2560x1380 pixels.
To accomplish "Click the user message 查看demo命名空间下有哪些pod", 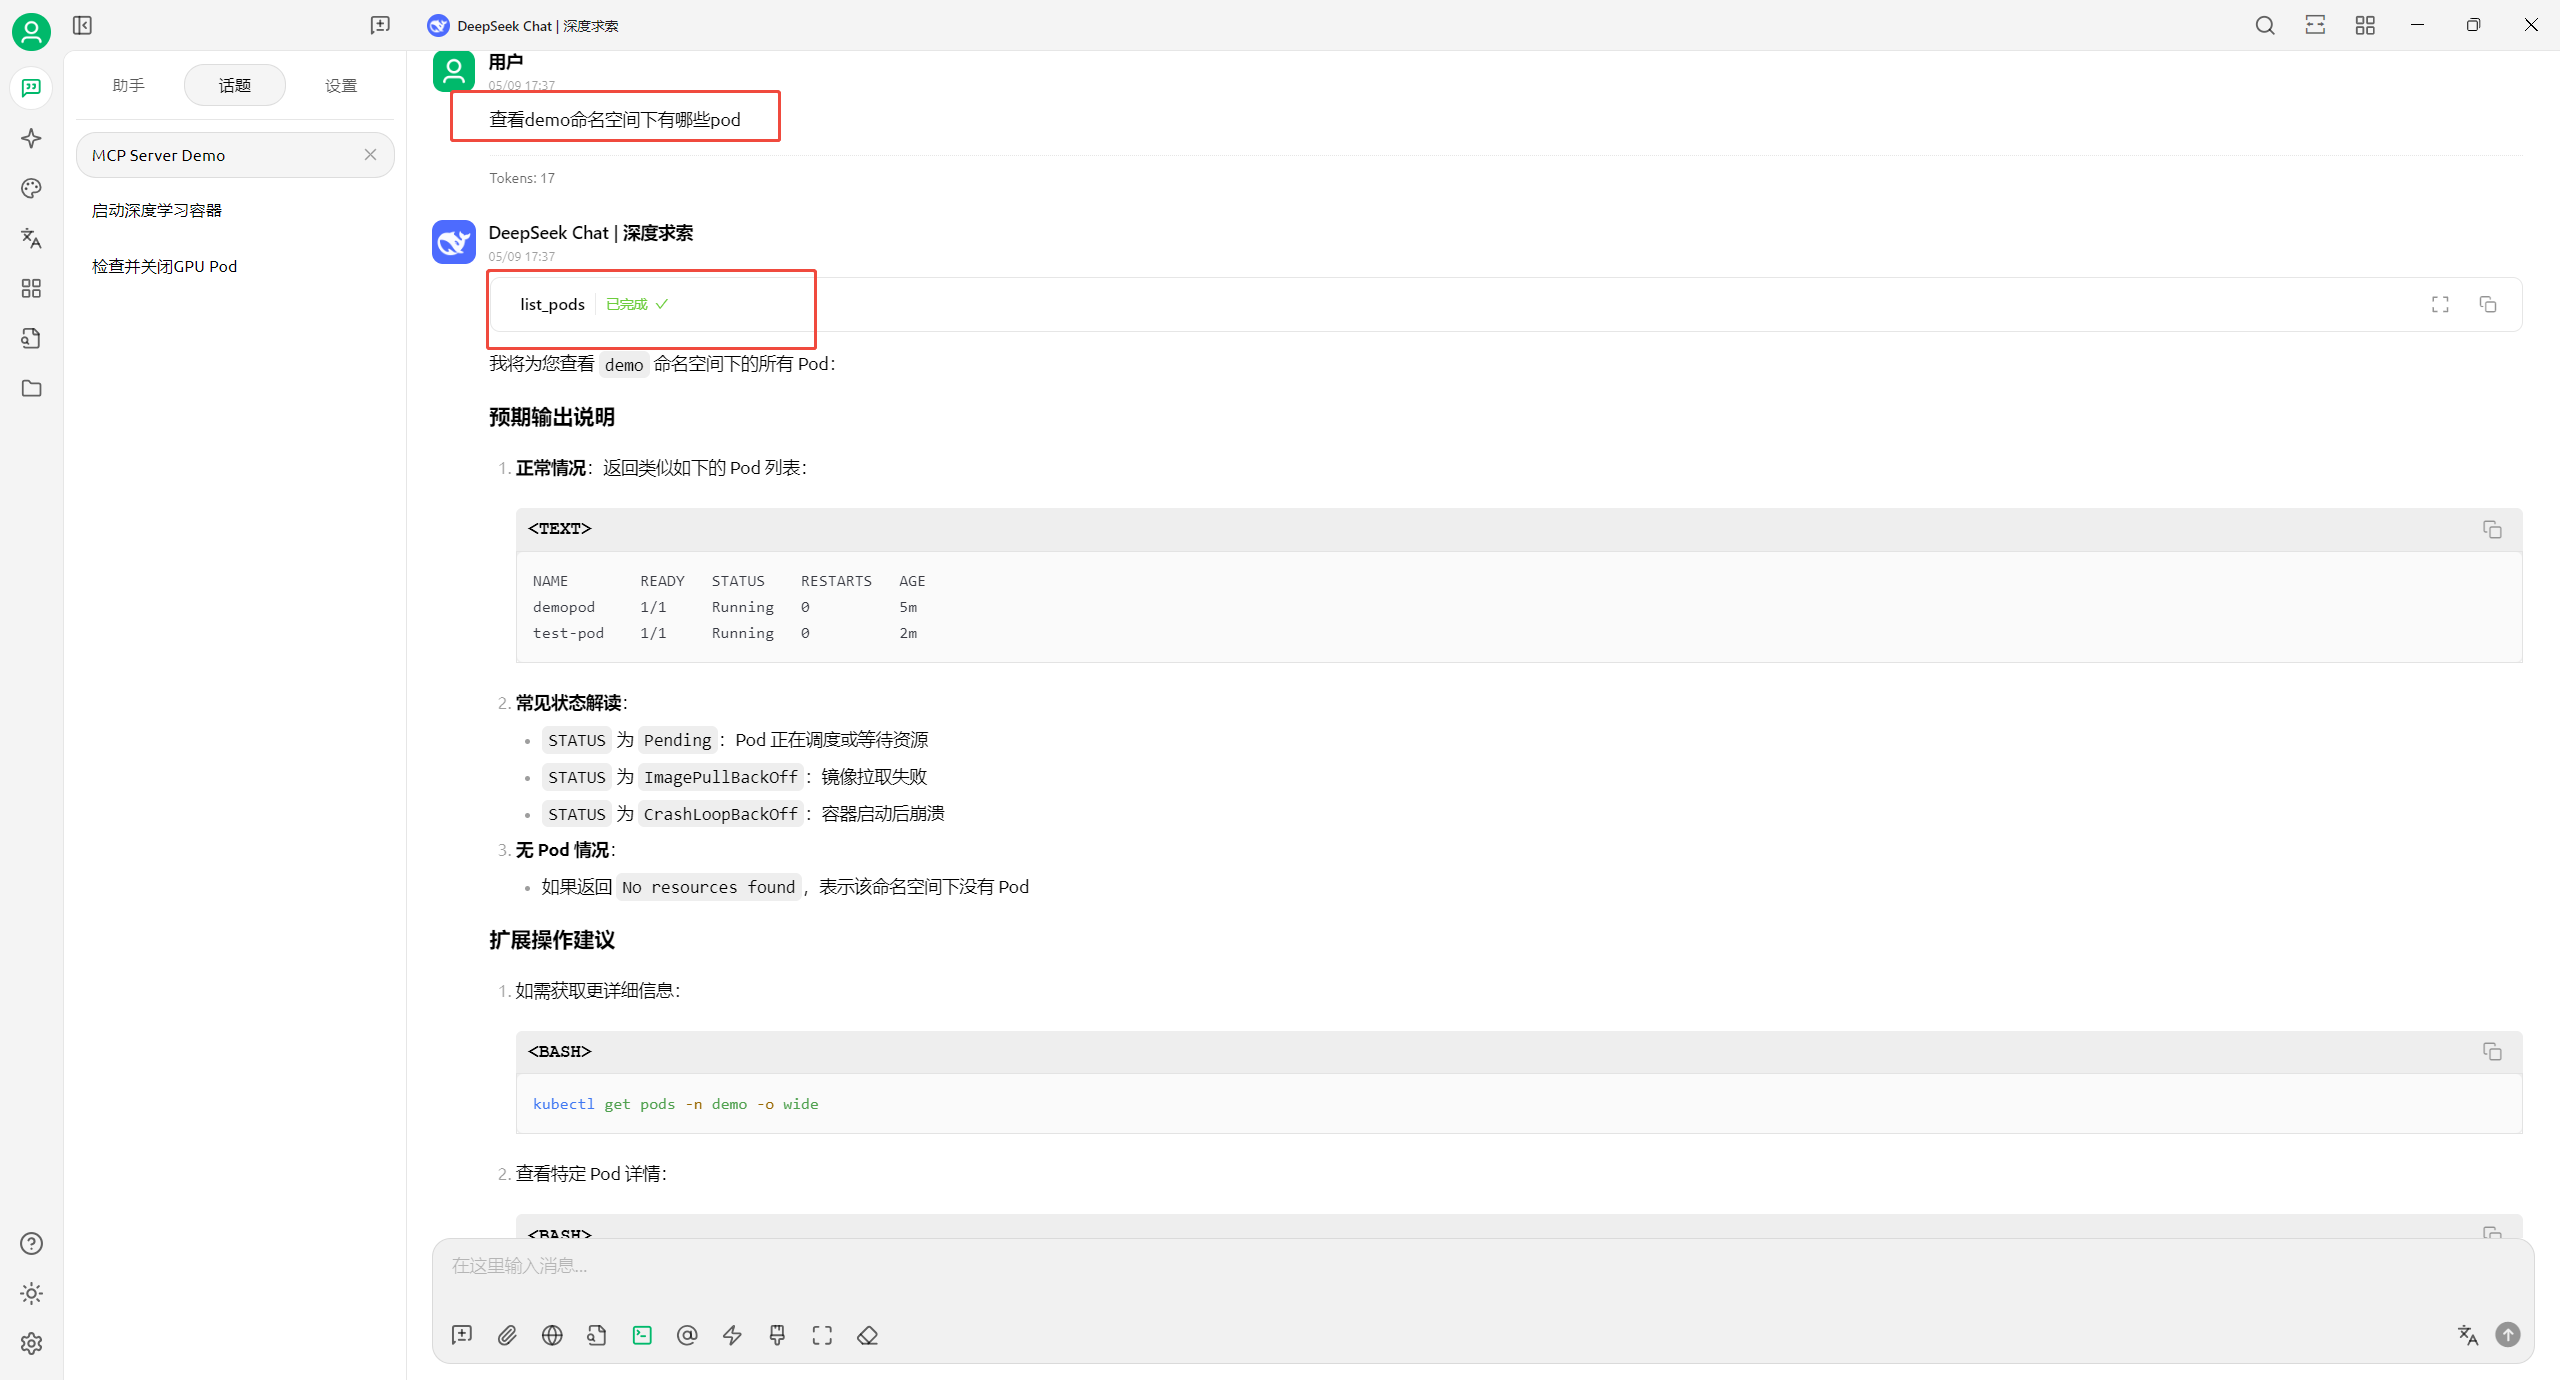I will pyautogui.click(x=614, y=120).
